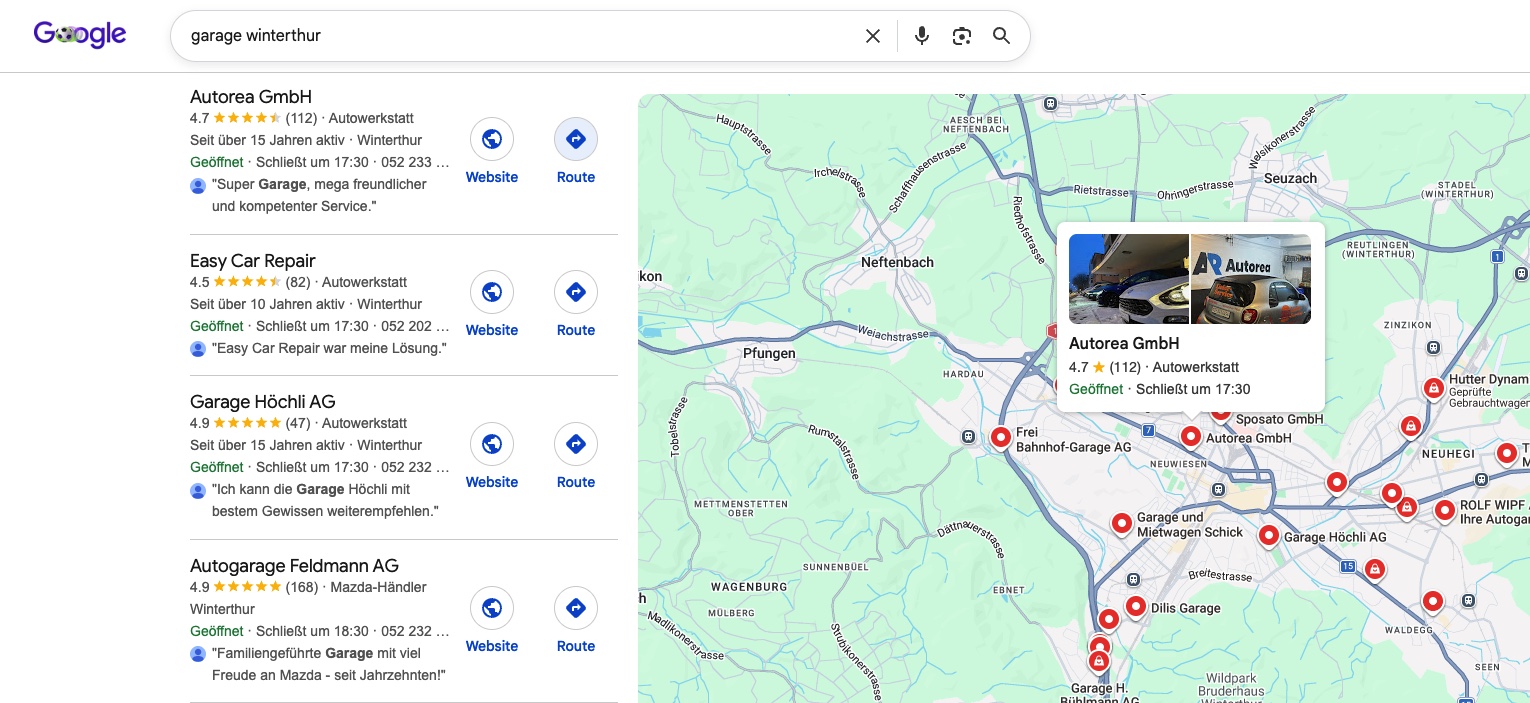Click review 'Ich kann die Garage Höchli'

click(326, 500)
